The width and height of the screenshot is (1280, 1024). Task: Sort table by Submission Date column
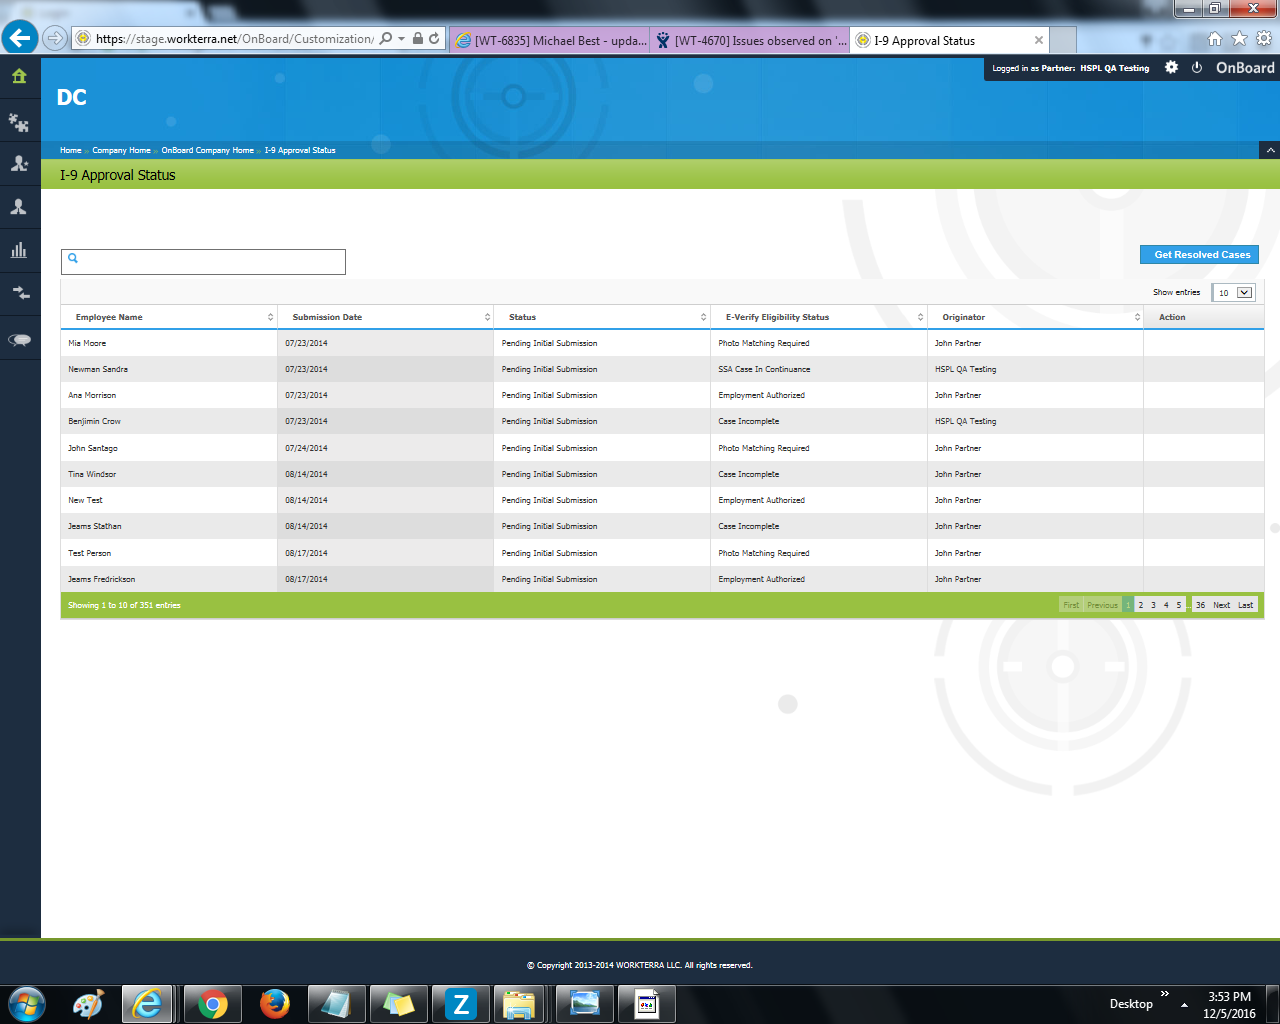pyautogui.click(x=386, y=317)
